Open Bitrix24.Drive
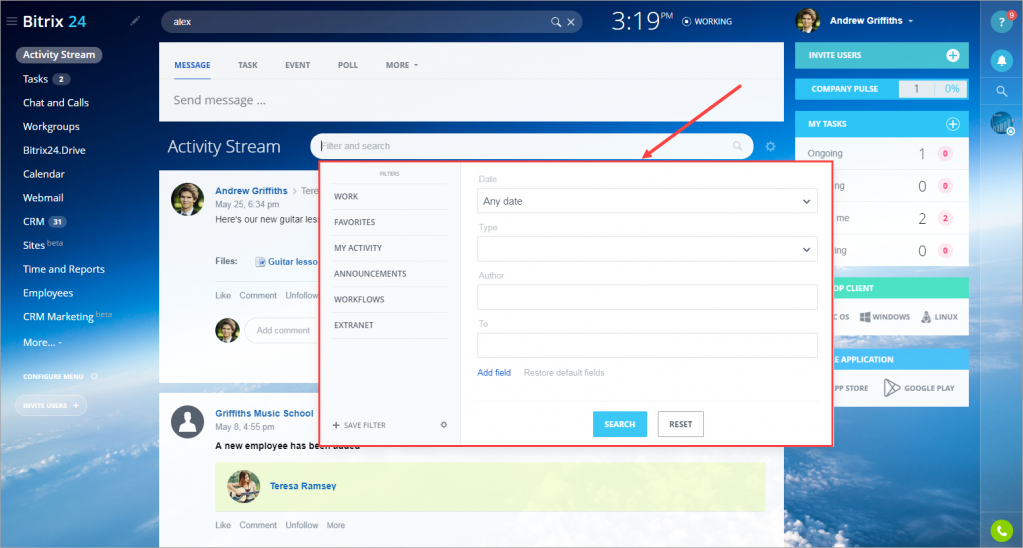 54,150
